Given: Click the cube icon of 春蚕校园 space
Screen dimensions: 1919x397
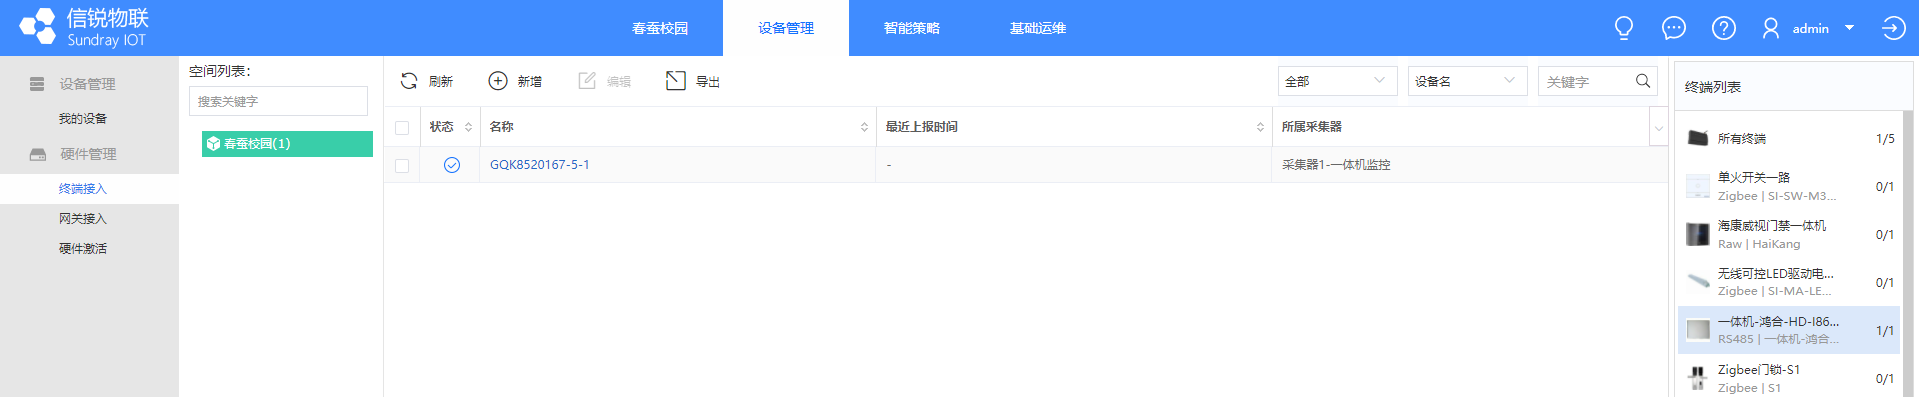Looking at the screenshot, I should (x=213, y=144).
